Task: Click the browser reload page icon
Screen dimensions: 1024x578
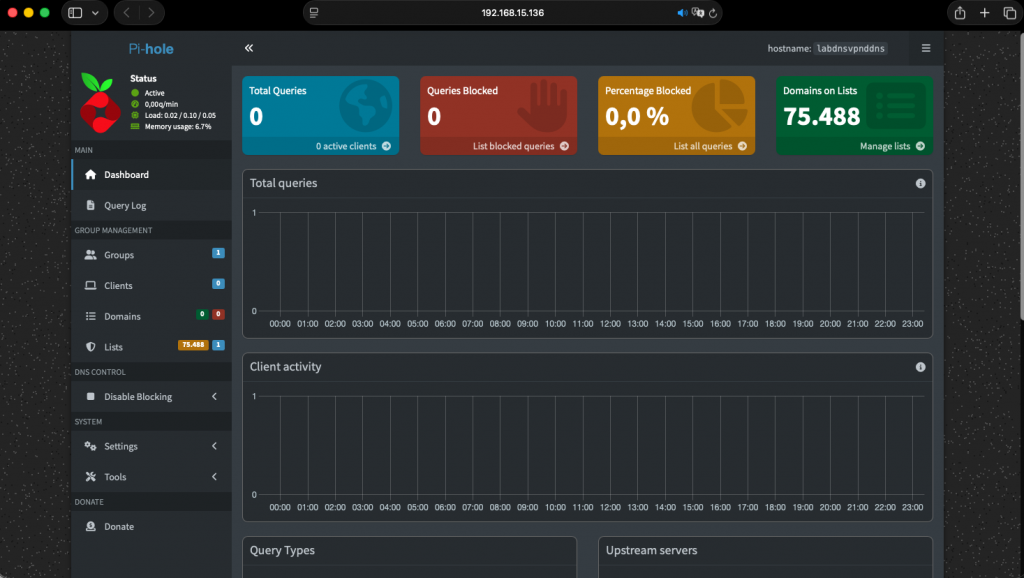Action: click(713, 13)
